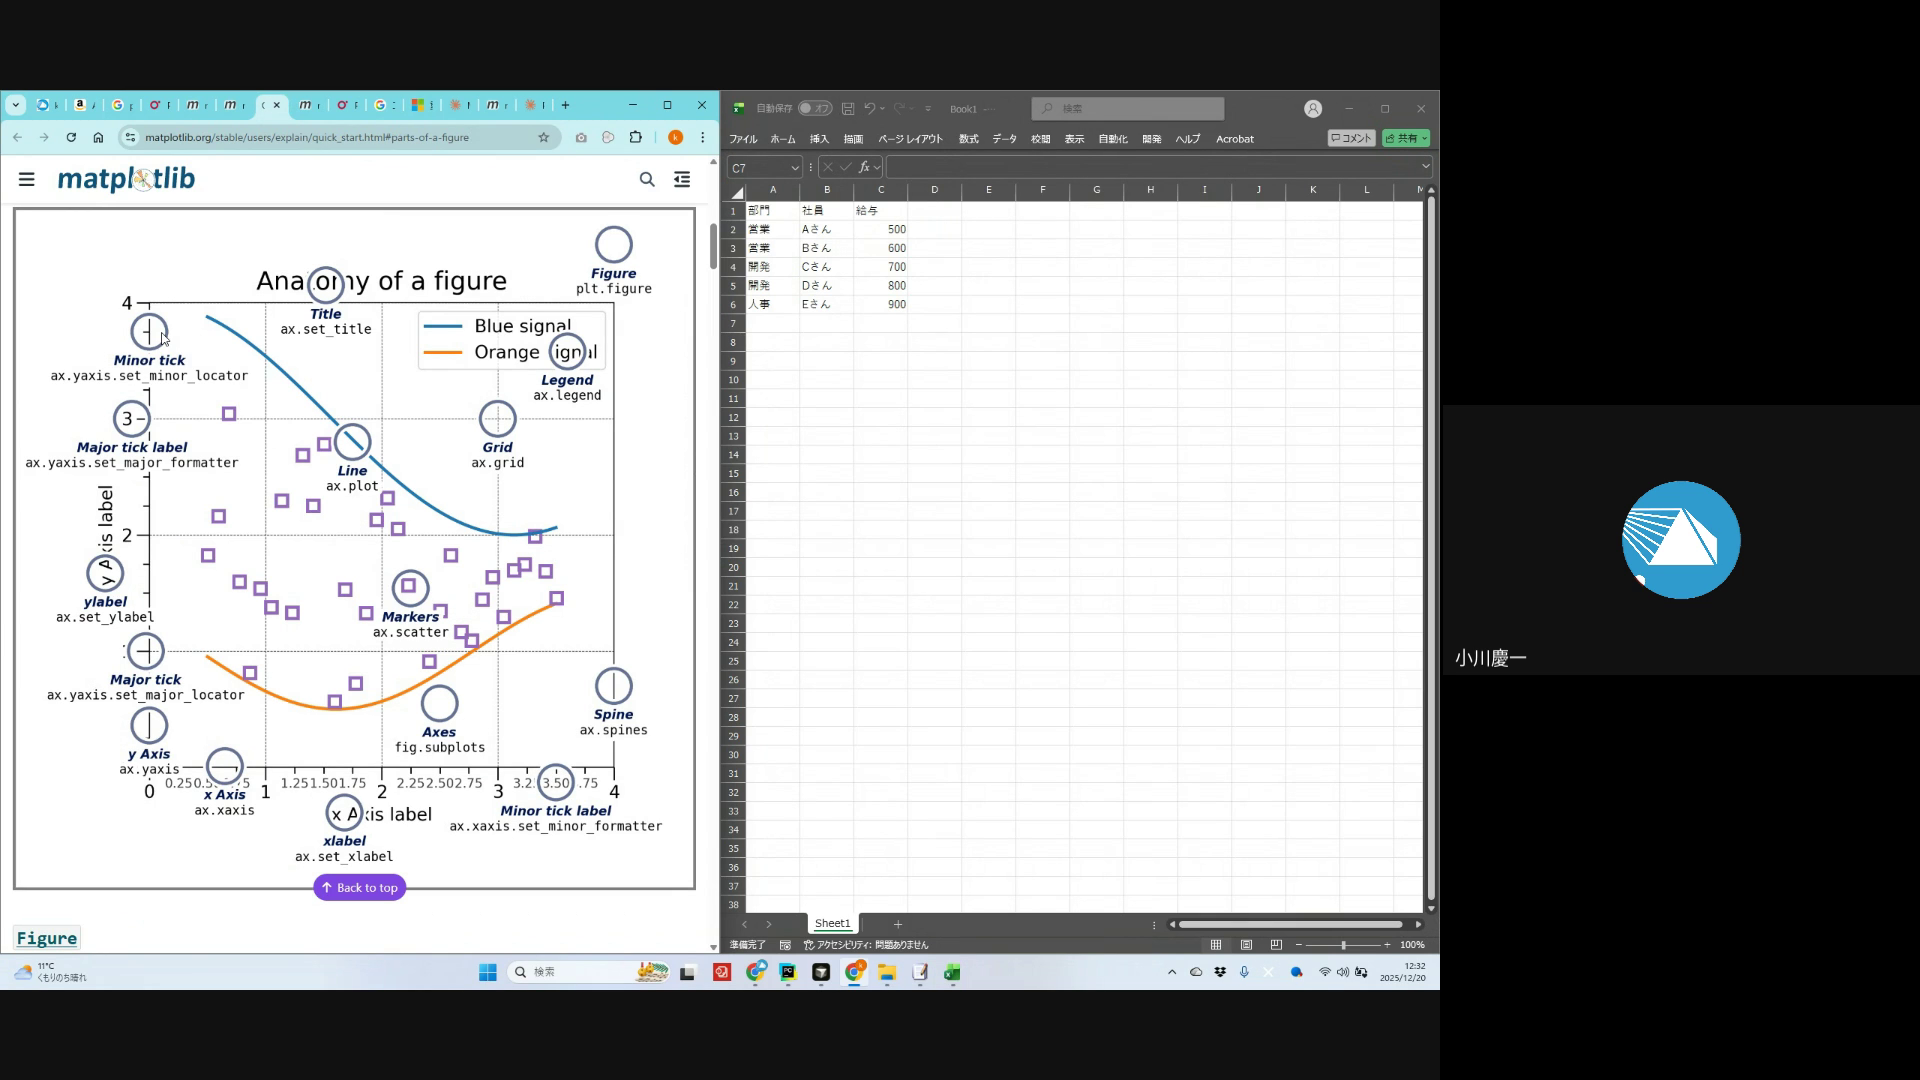This screenshot has width=1920, height=1080.
Task: Select Page Break Preview view icon
Action: click(1276, 945)
